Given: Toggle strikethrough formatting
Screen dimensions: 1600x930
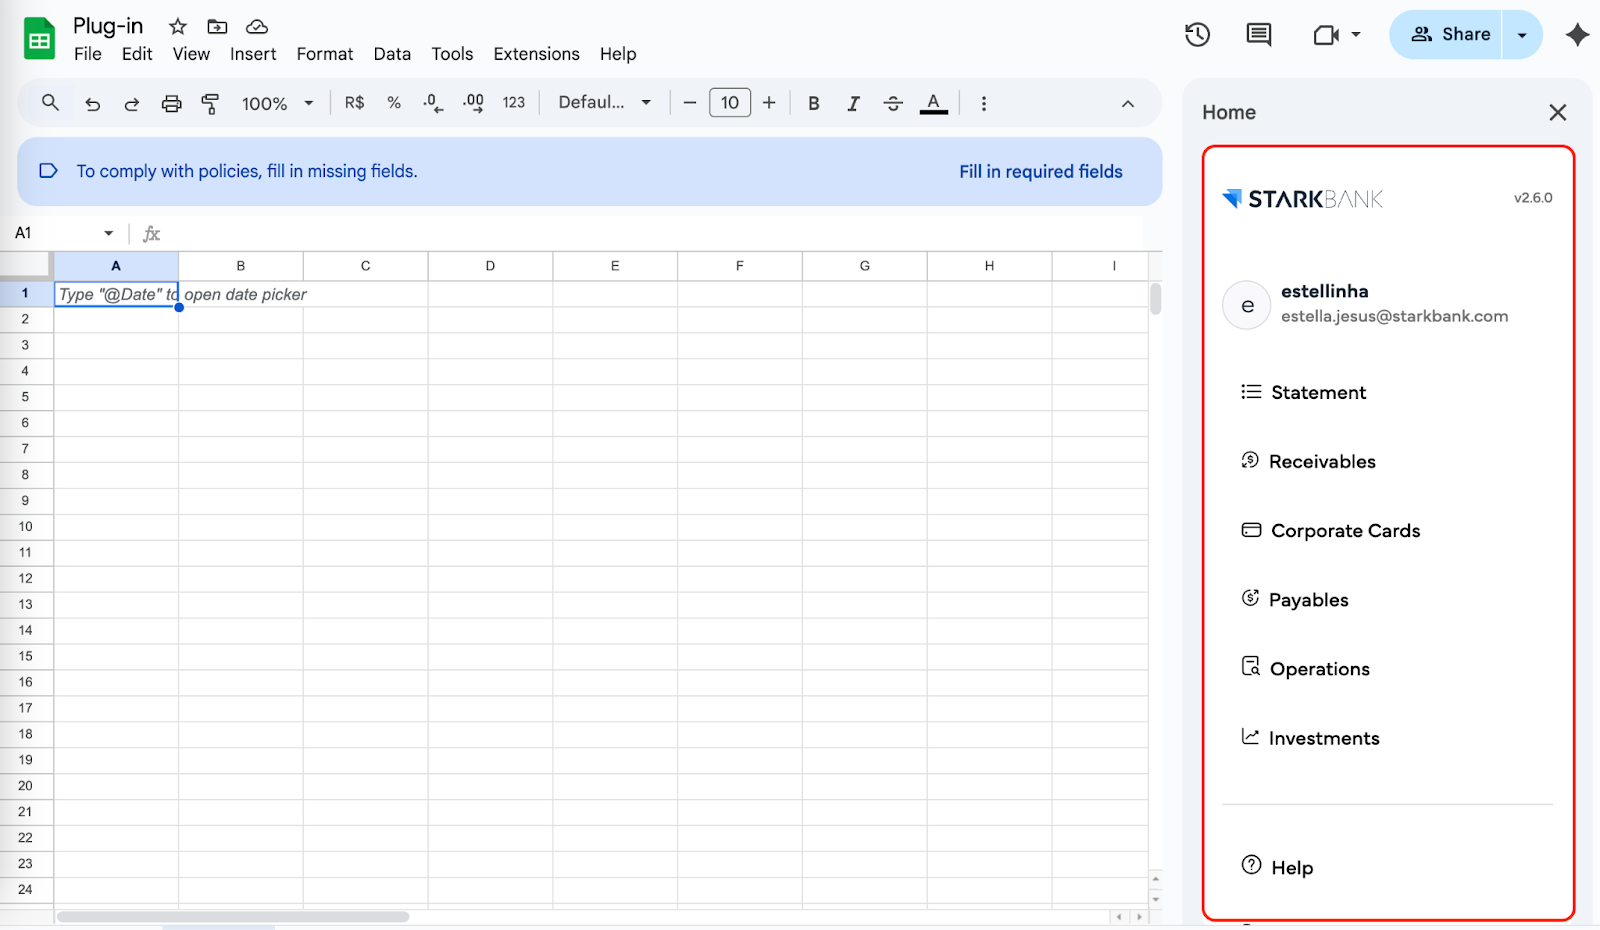Looking at the screenshot, I should click(x=893, y=103).
